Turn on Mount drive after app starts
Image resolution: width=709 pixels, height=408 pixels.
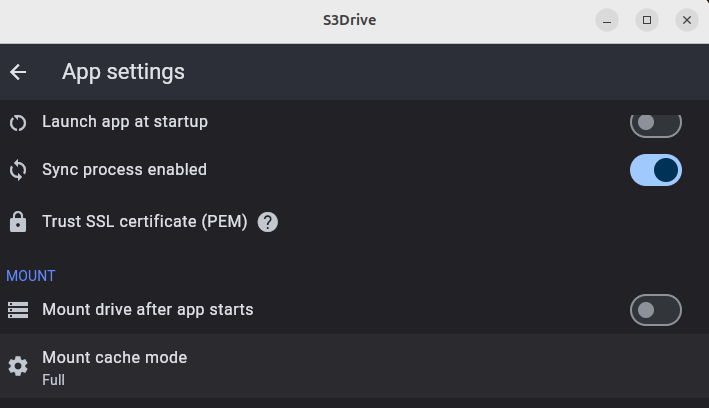656,310
